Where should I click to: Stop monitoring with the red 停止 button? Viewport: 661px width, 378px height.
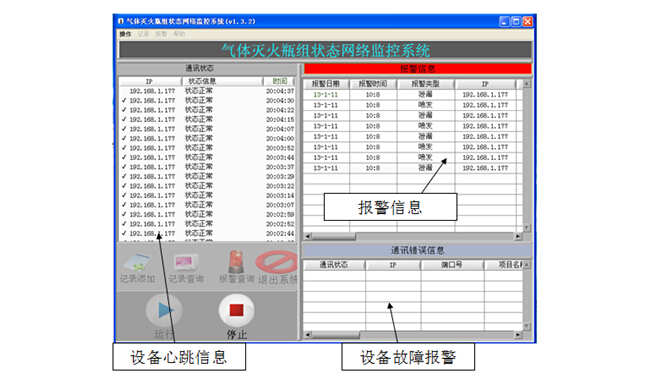pos(236,311)
